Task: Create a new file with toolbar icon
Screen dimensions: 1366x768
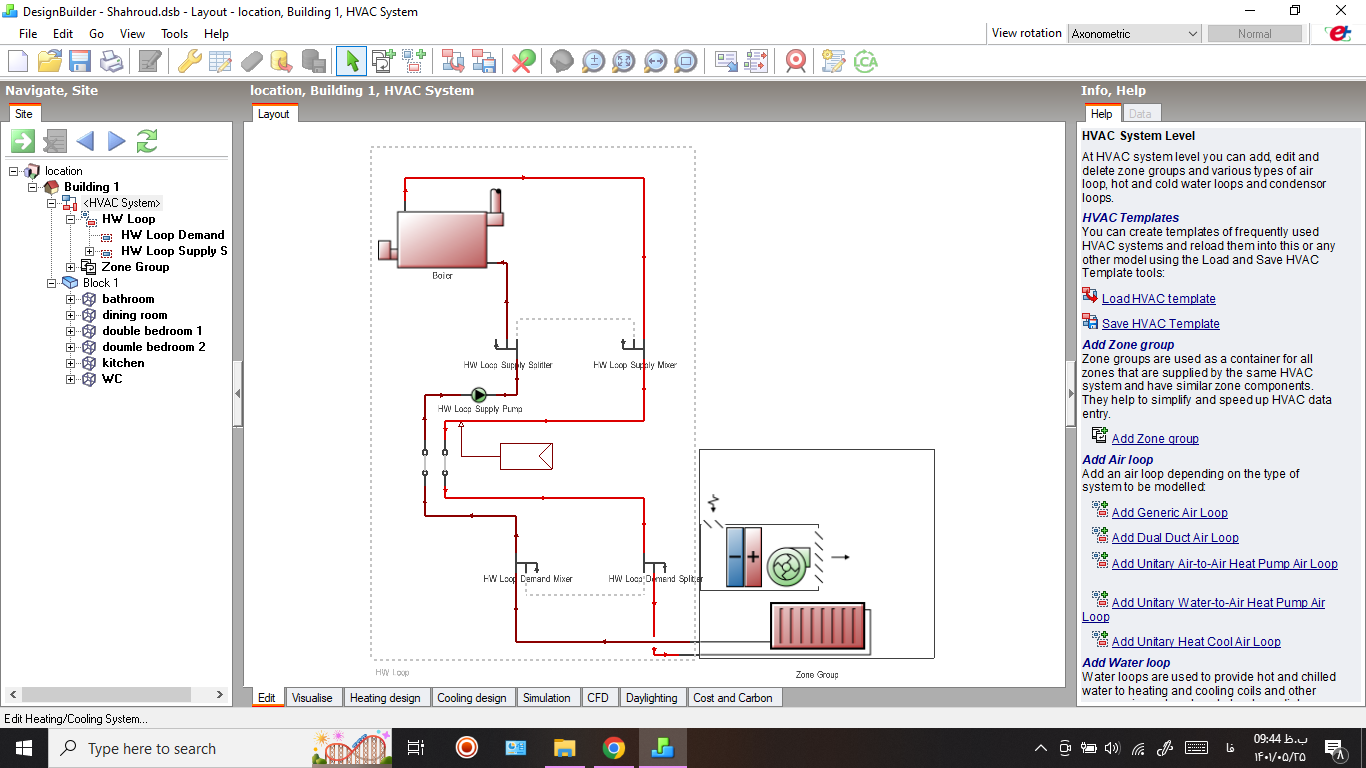Action: pyautogui.click(x=17, y=61)
